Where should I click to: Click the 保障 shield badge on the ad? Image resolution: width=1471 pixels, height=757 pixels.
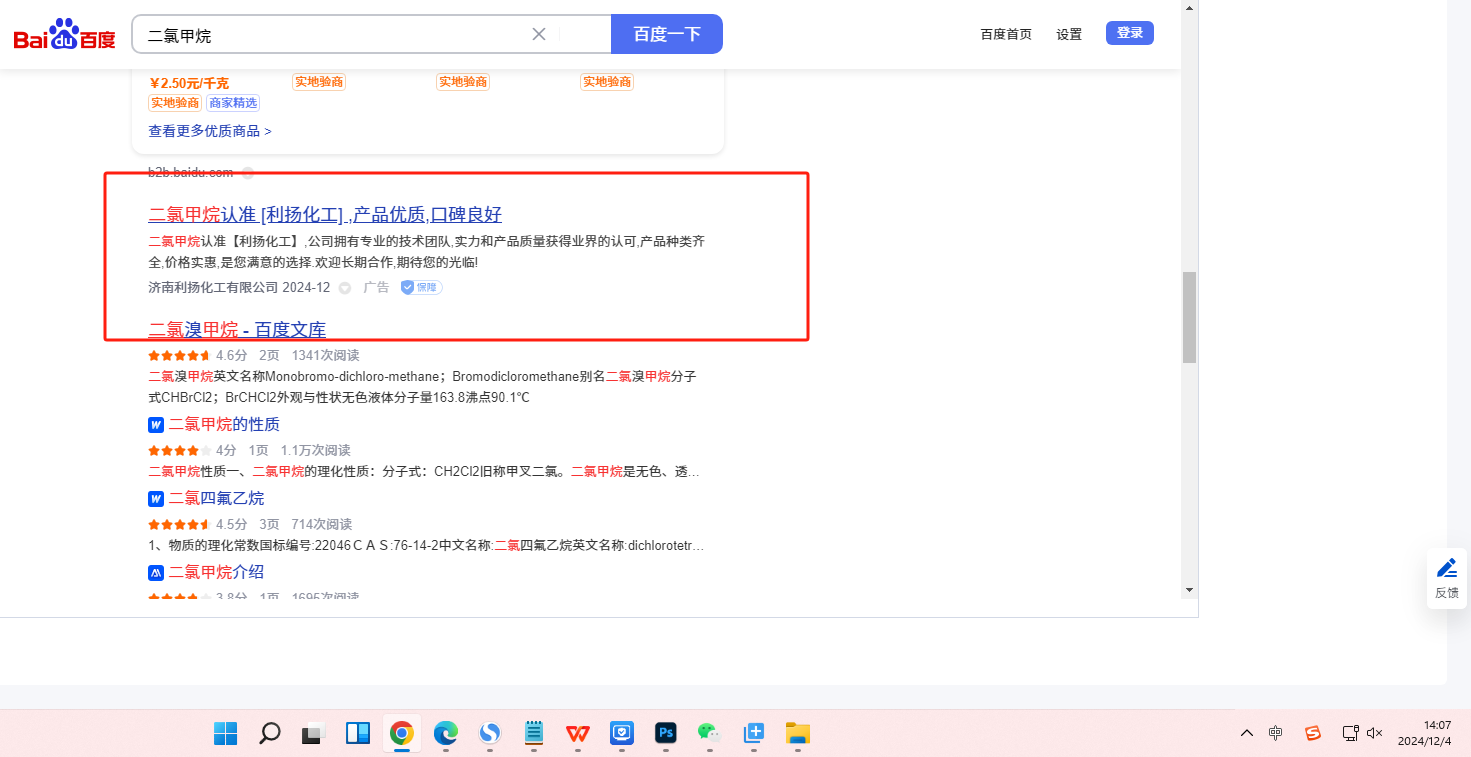coord(421,288)
